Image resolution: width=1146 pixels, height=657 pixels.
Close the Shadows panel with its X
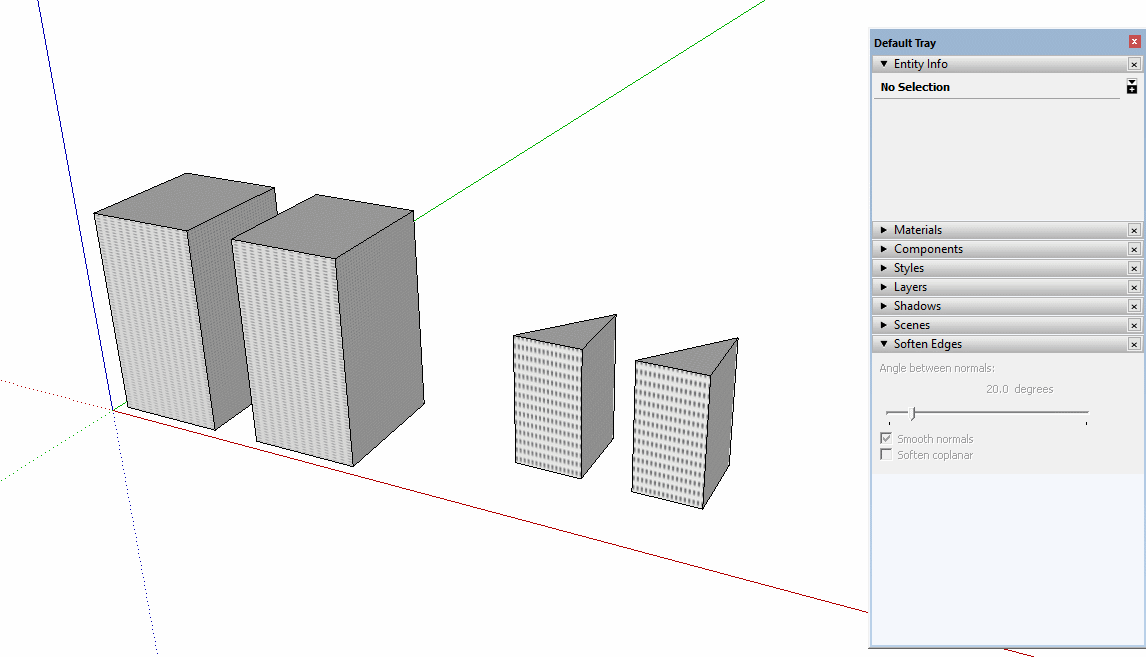pyautogui.click(x=1134, y=306)
